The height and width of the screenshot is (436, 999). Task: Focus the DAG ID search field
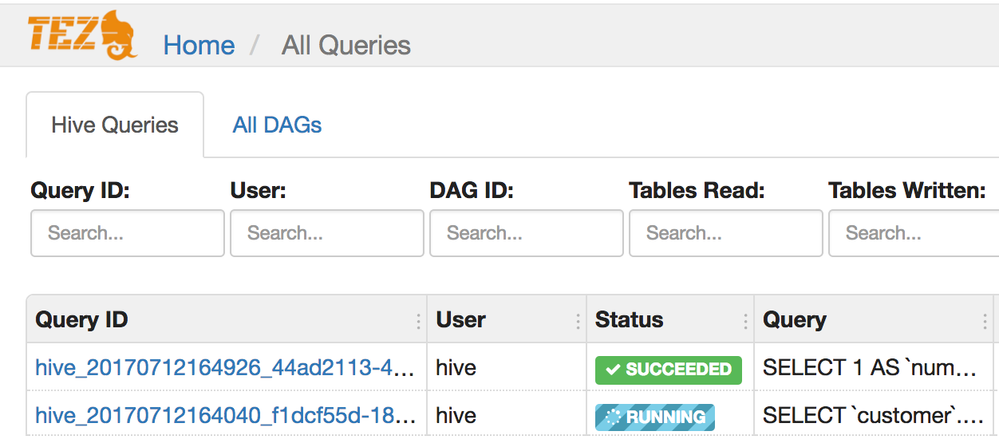point(526,233)
